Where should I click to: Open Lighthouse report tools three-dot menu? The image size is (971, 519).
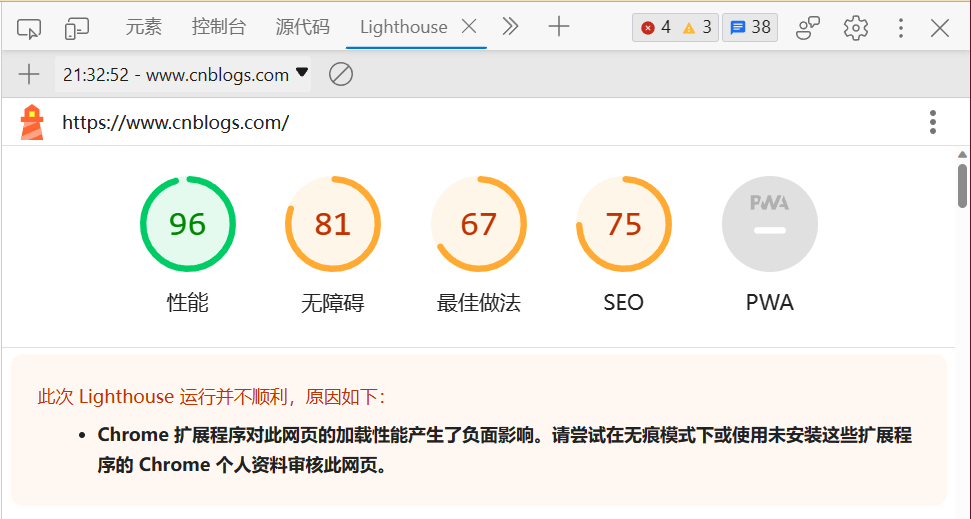pos(932,123)
